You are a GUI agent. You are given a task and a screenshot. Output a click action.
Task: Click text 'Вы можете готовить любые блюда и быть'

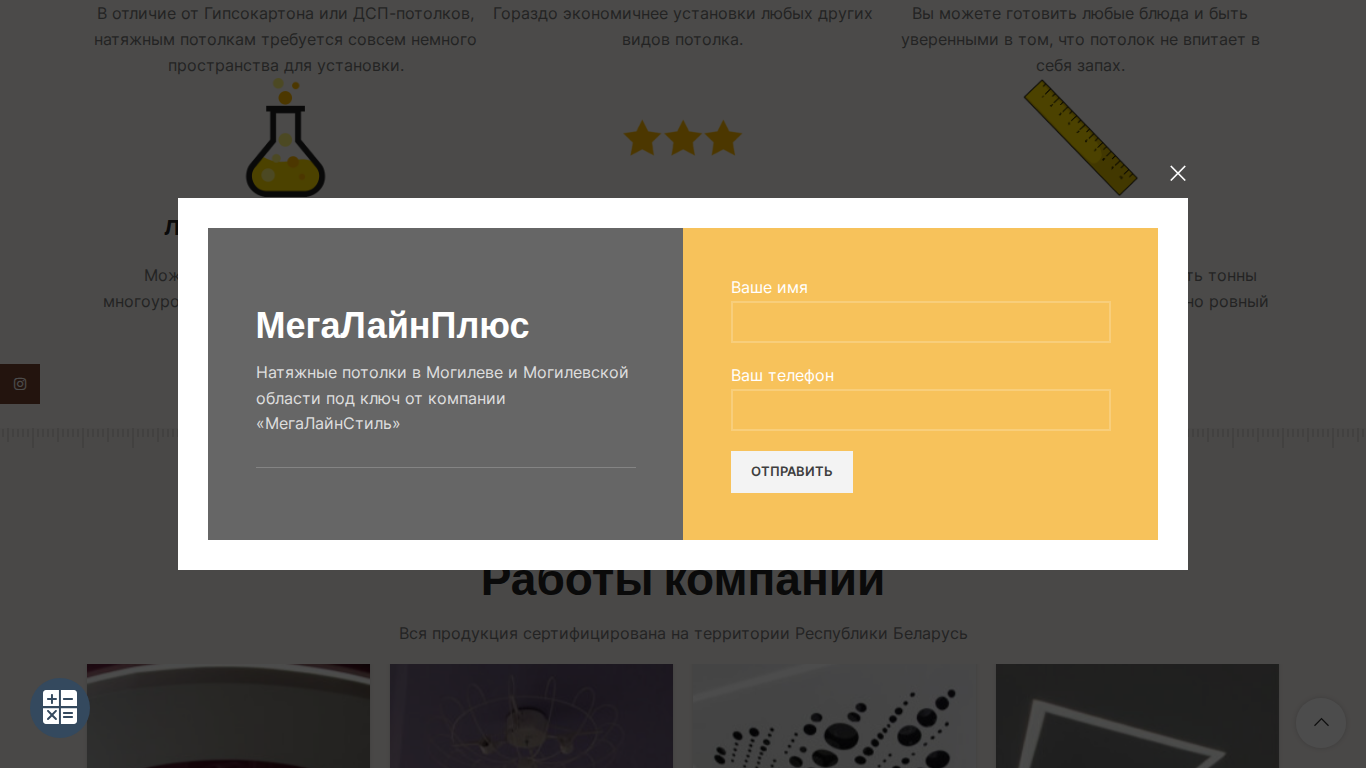click(1080, 14)
